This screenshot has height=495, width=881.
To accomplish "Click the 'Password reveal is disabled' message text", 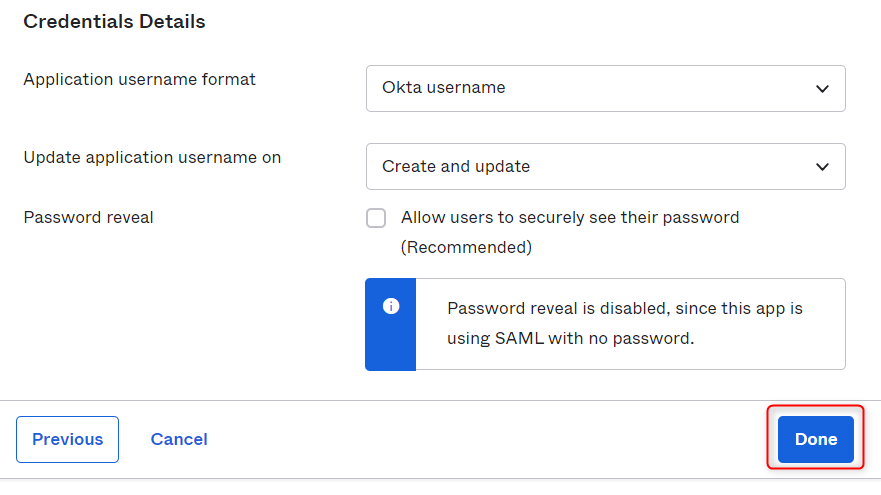I will pyautogui.click(x=625, y=308).
